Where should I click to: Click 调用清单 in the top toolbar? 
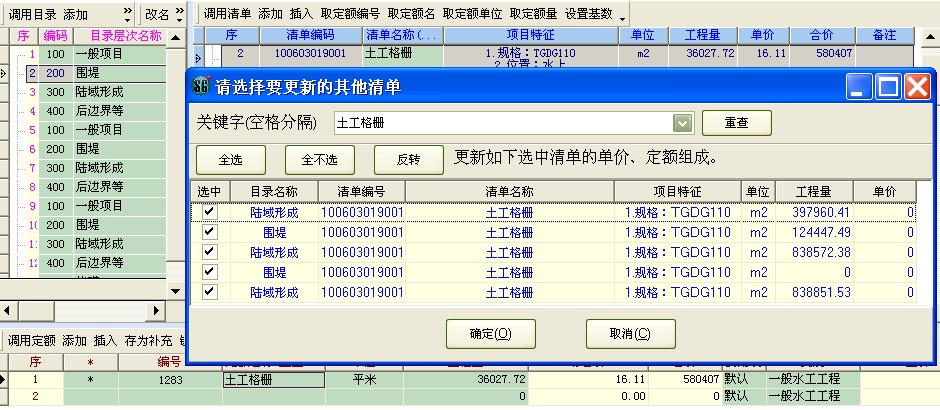click(x=227, y=14)
